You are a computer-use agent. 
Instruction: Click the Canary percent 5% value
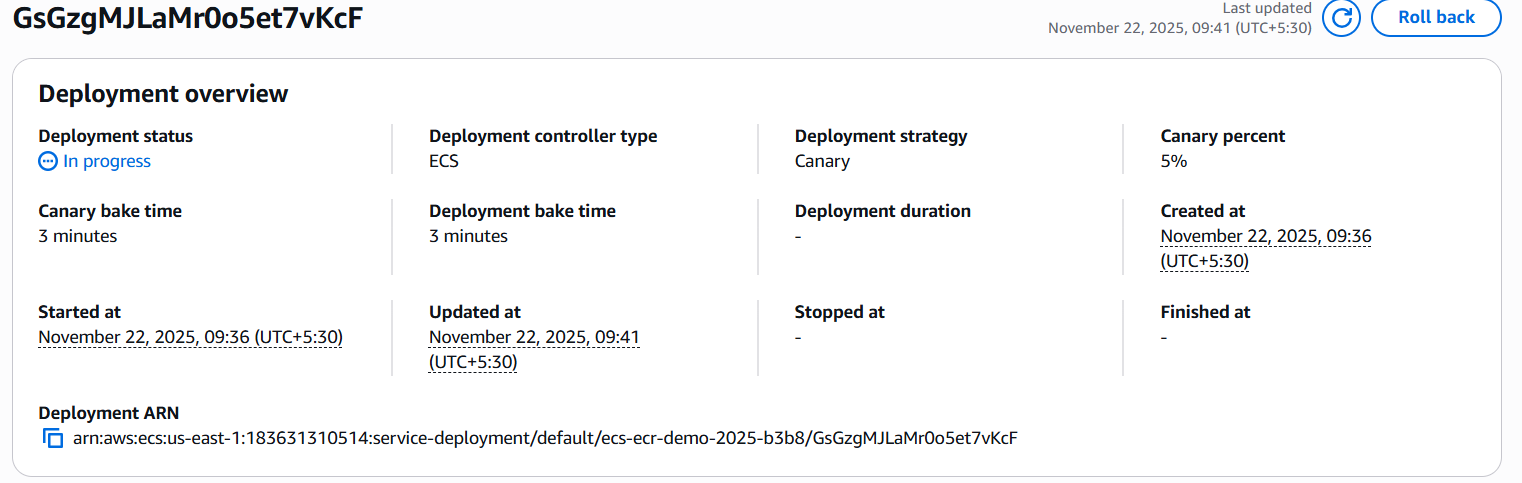coord(1174,161)
